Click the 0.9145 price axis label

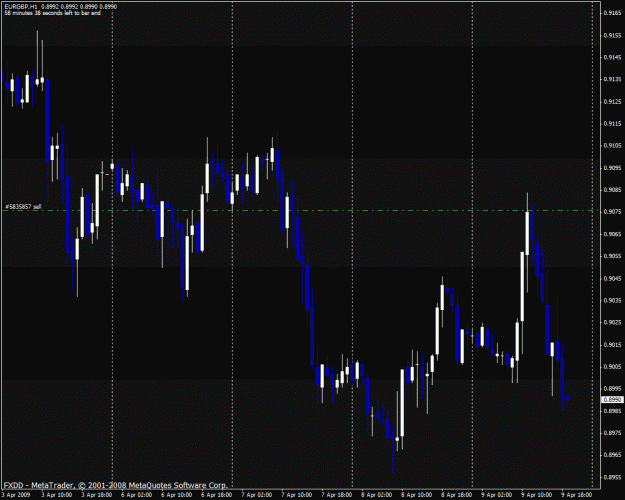click(x=612, y=57)
